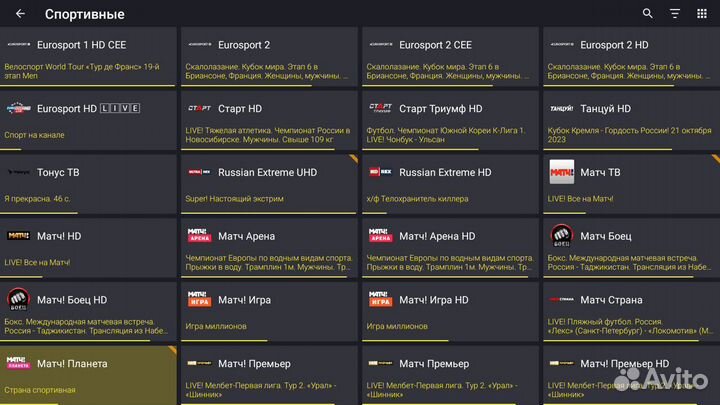The height and width of the screenshot is (405, 720).
Task: Click the Пляжный футбол program description
Action: (x=630, y=326)
